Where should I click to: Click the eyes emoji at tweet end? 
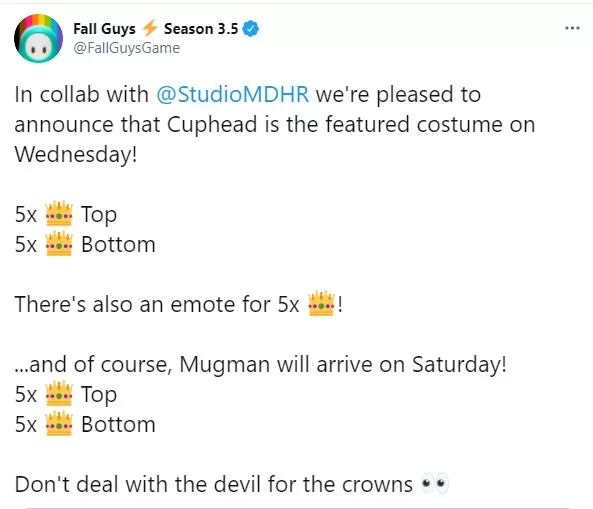coord(435,483)
